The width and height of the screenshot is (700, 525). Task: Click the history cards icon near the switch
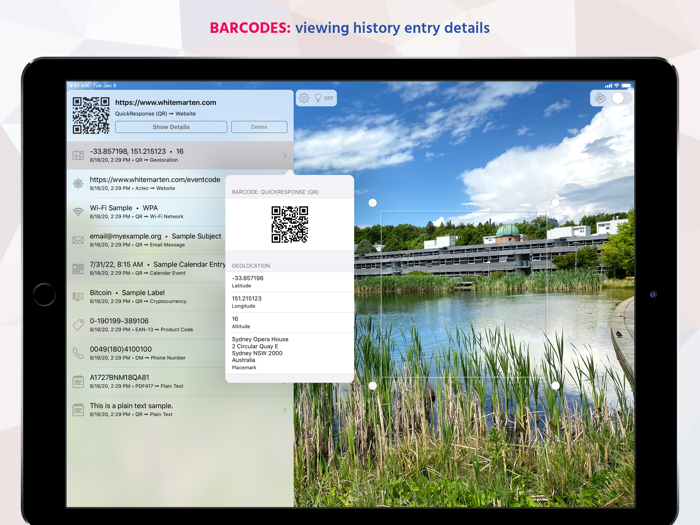coord(600,98)
